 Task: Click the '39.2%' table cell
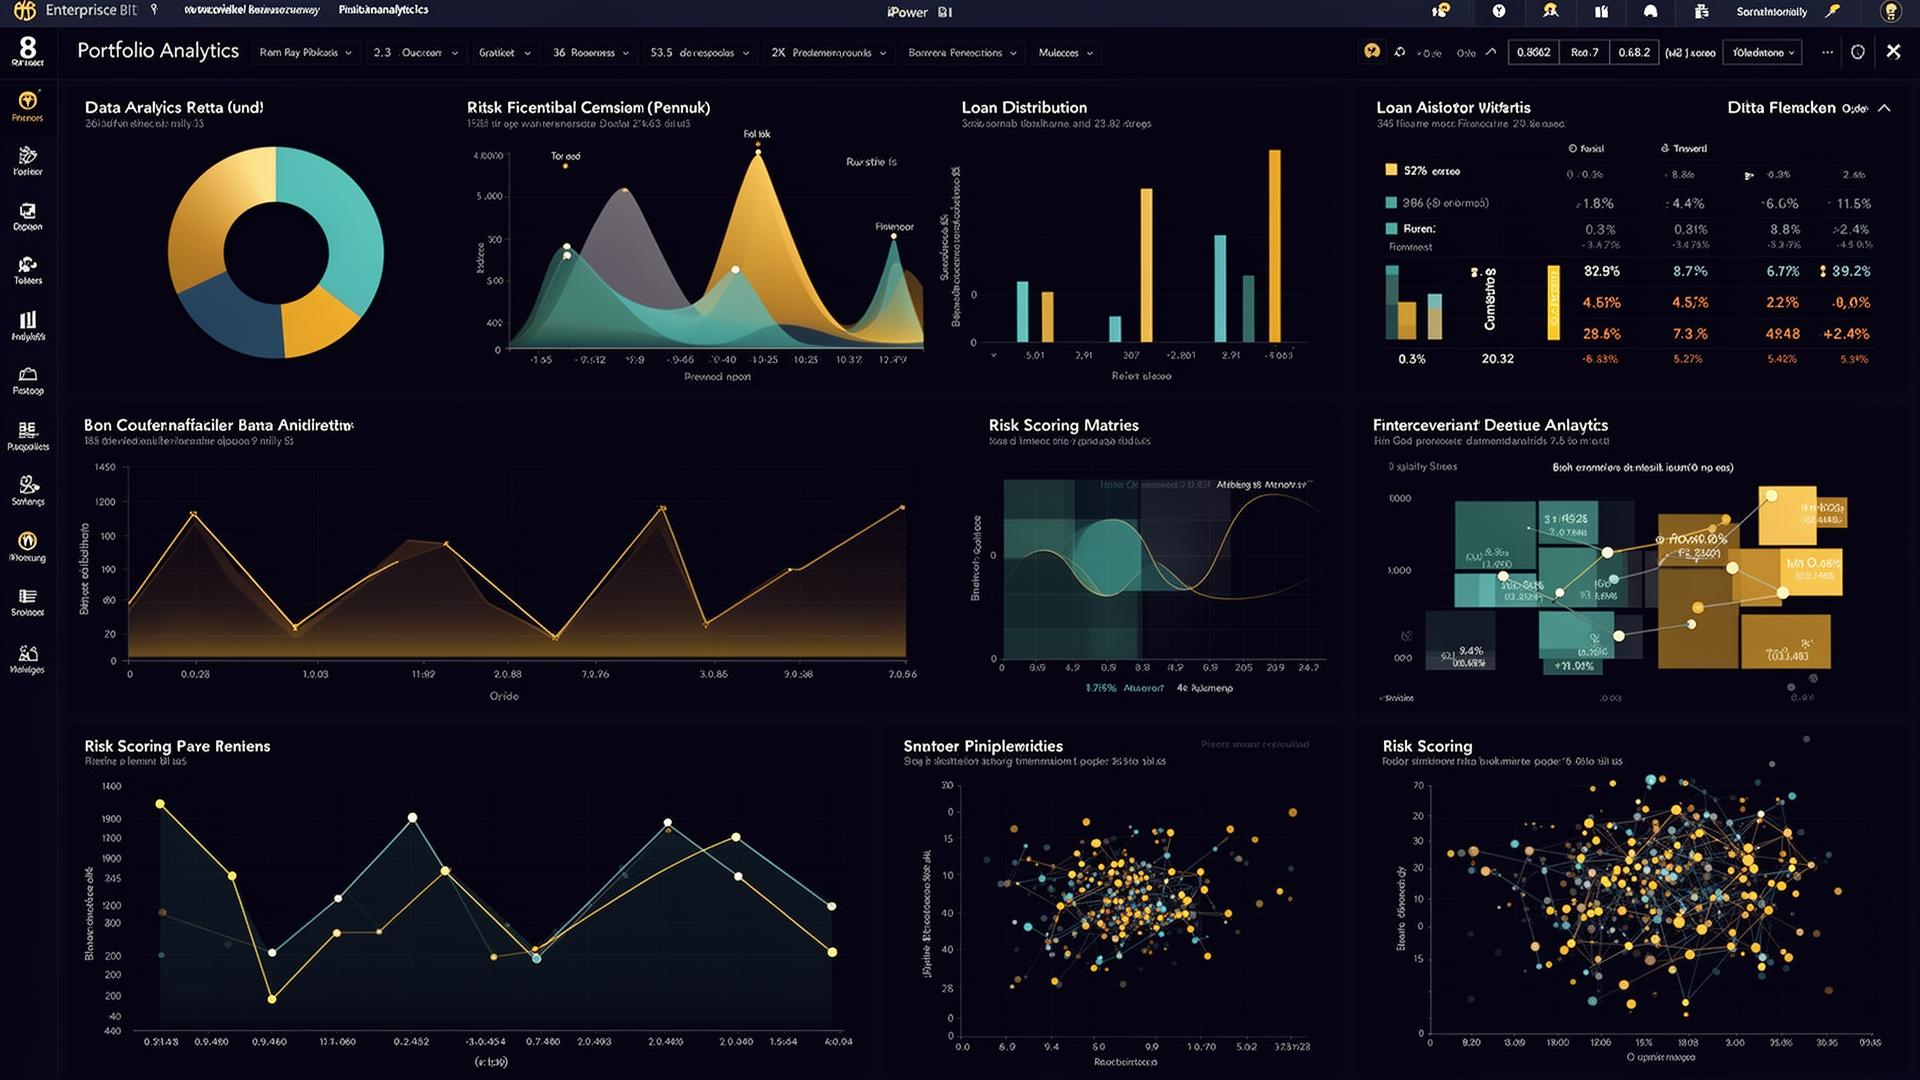(1851, 271)
